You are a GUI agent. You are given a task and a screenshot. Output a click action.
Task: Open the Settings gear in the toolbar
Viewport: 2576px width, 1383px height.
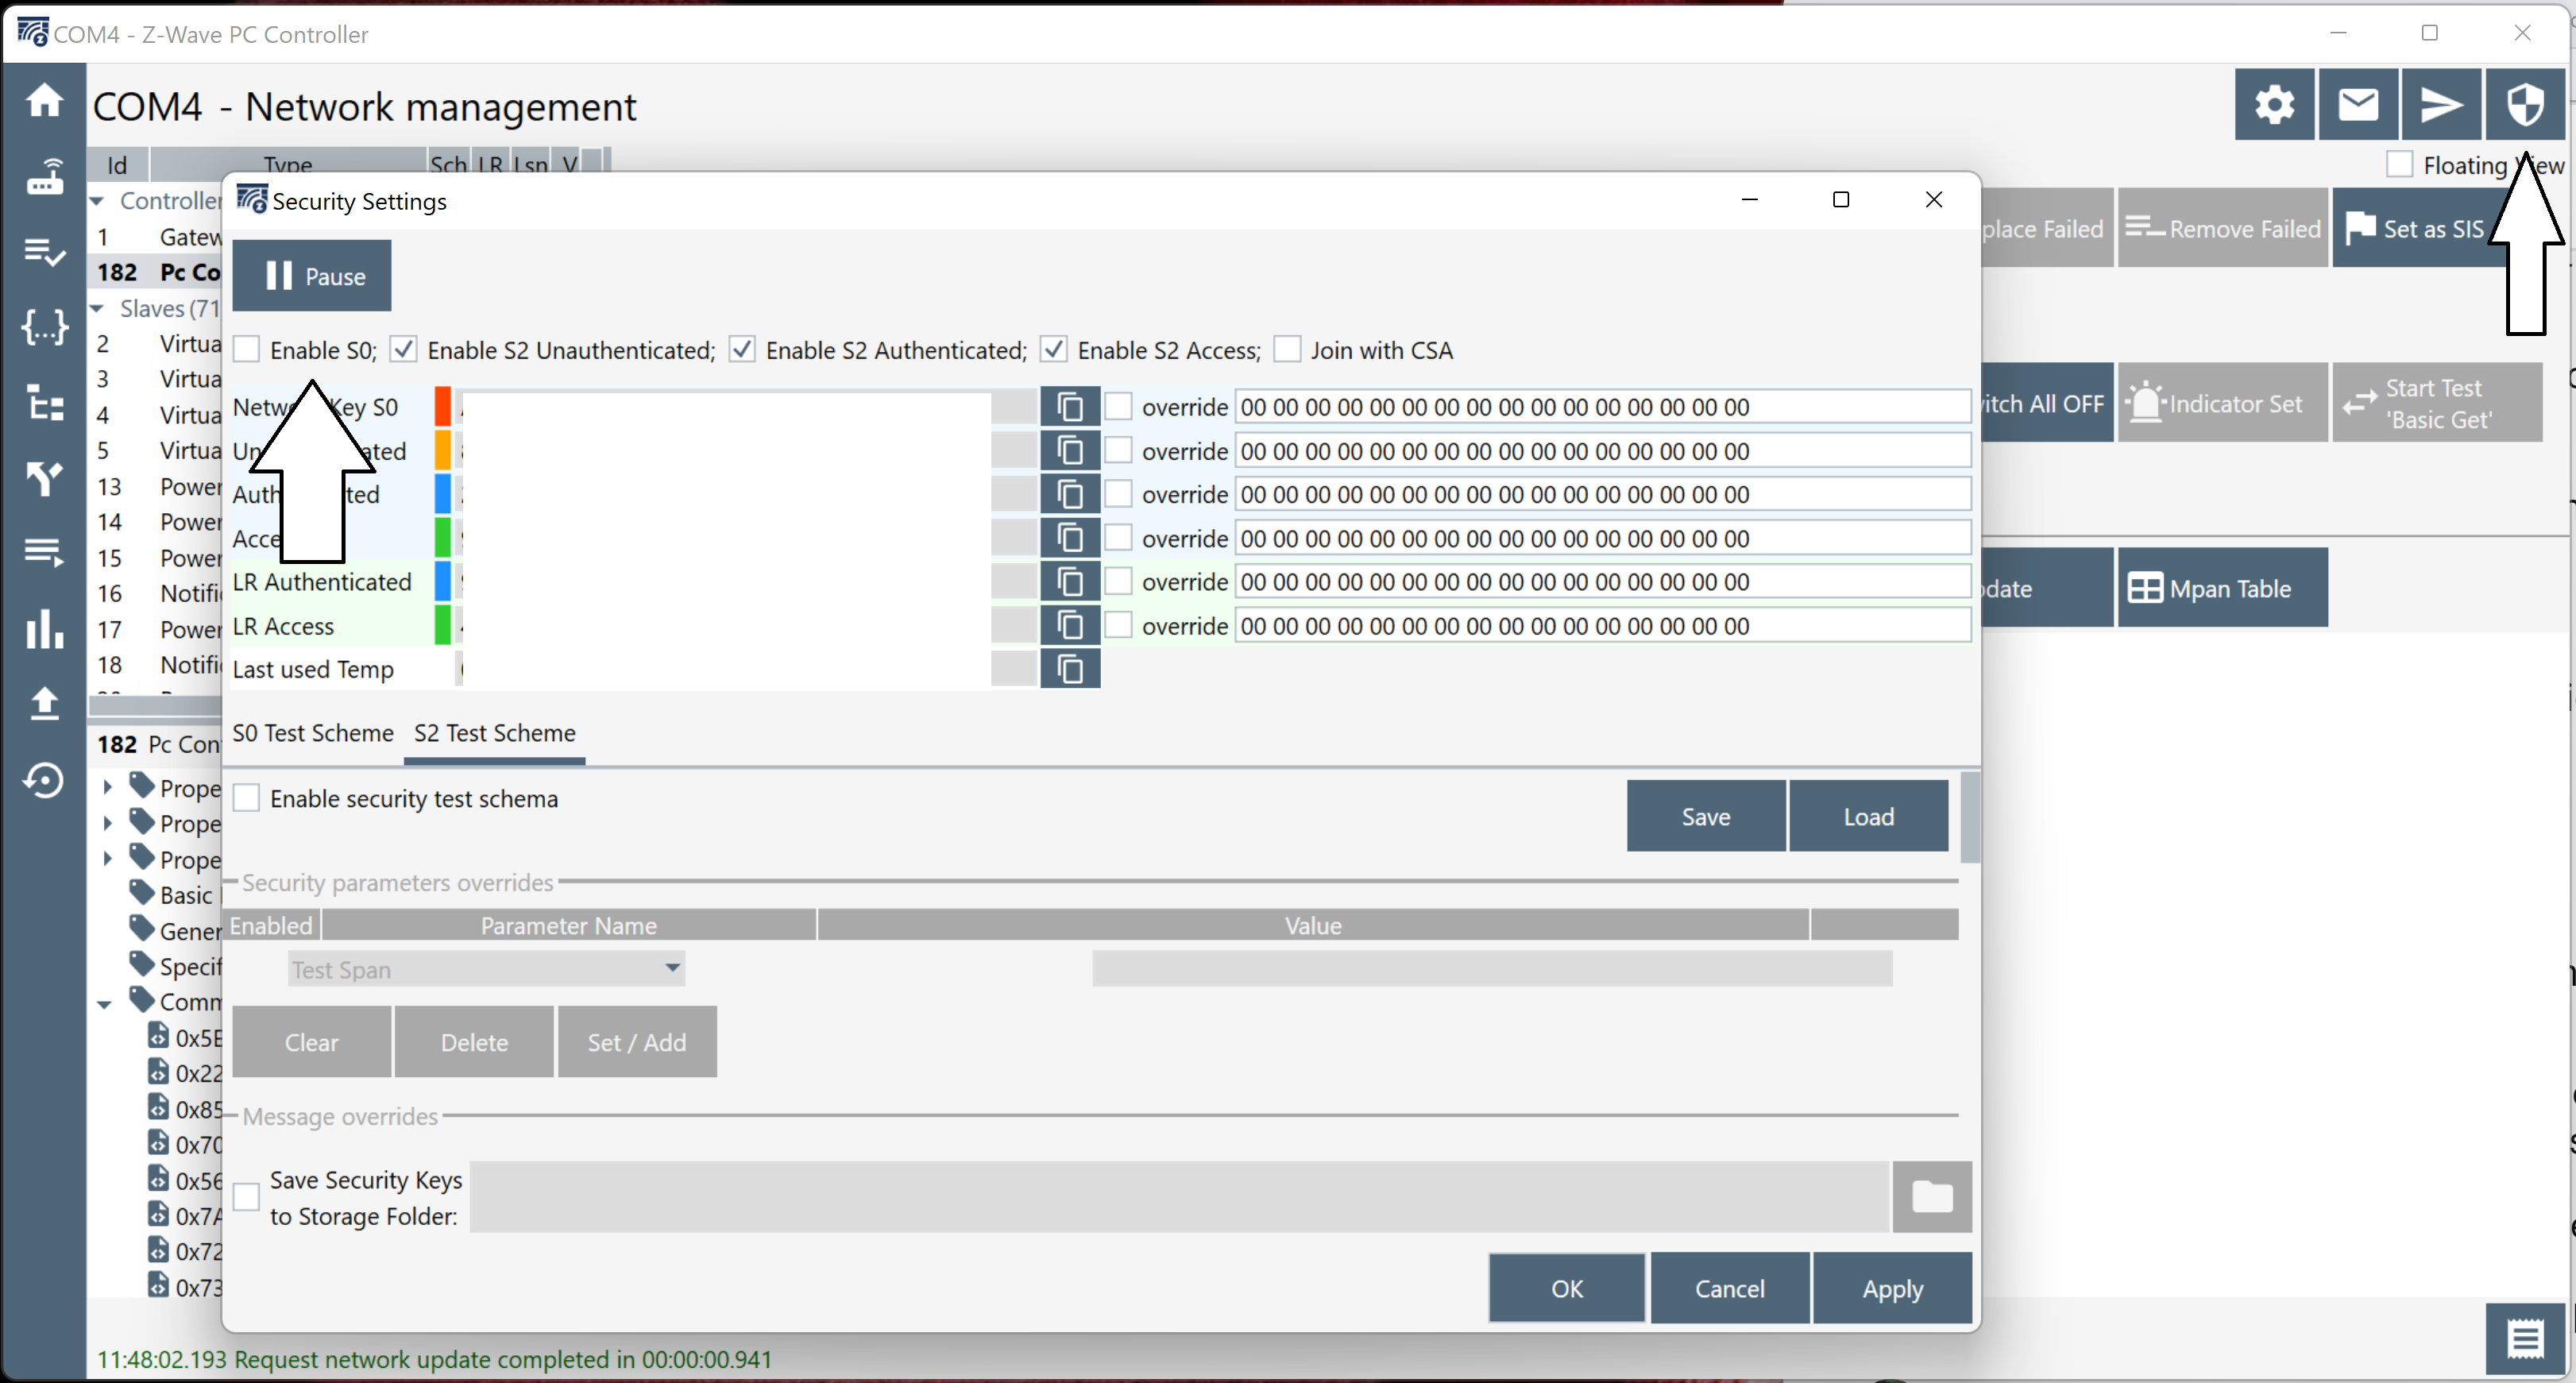[2273, 104]
